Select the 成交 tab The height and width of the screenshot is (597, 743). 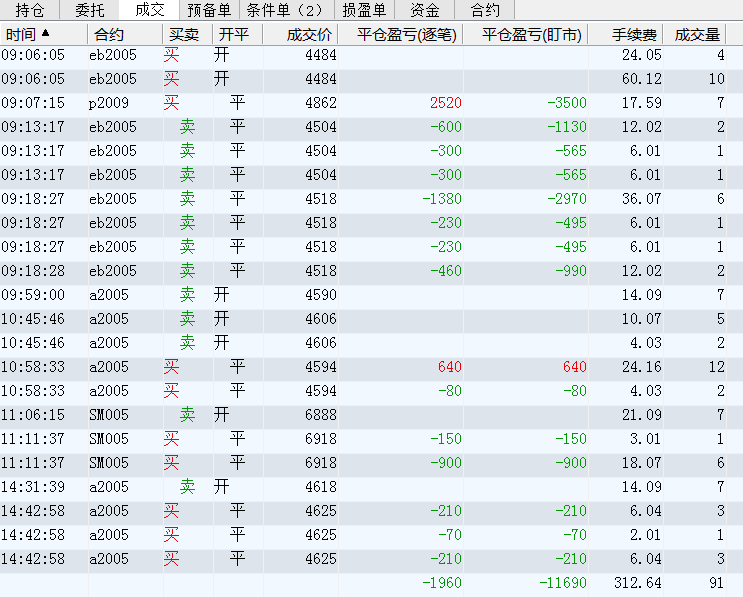click(149, 10)
